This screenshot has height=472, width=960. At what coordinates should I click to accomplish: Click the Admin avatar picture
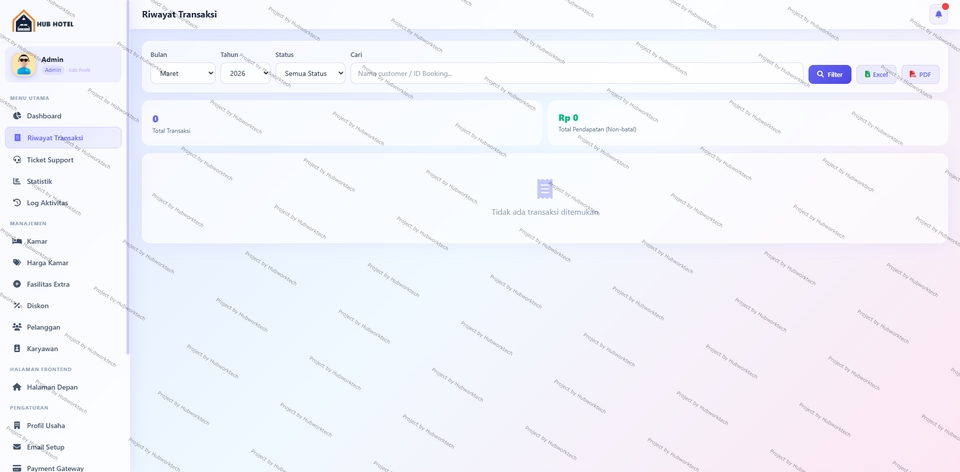pyautogui.click(x=24, y=64)
